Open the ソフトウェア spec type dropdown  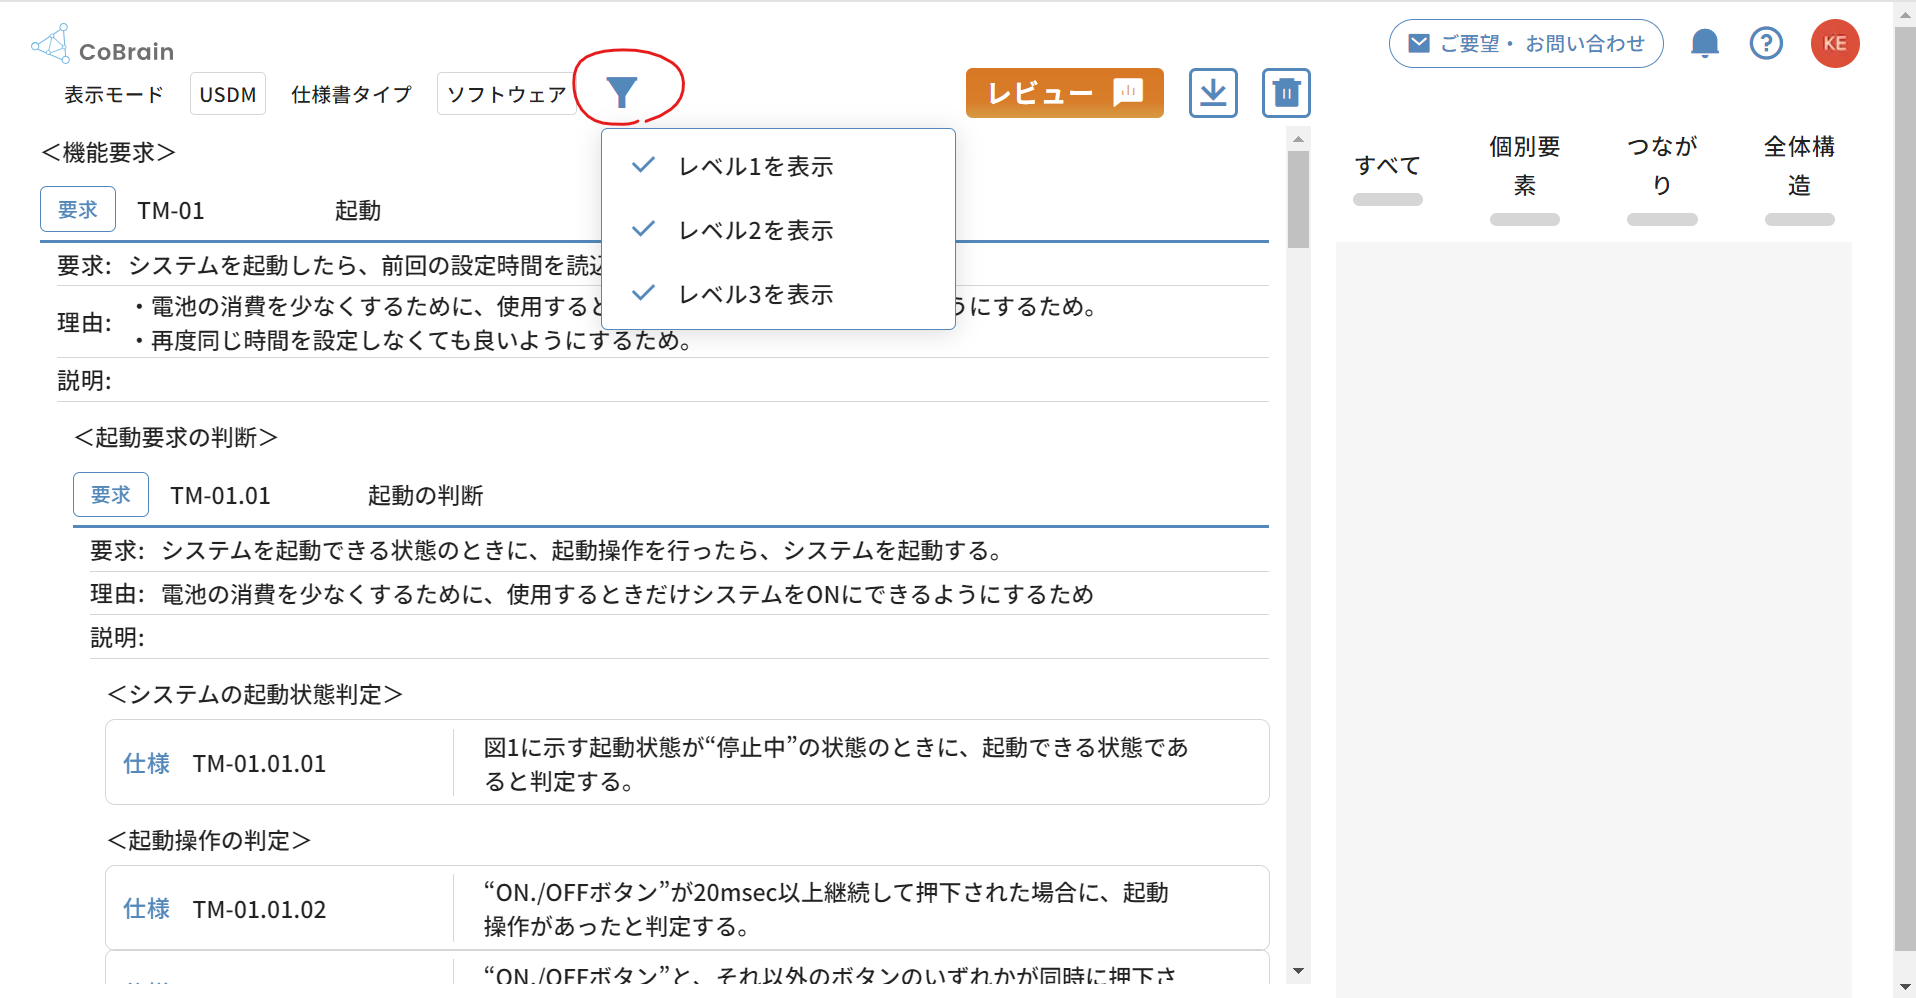[x=506, y=94]
